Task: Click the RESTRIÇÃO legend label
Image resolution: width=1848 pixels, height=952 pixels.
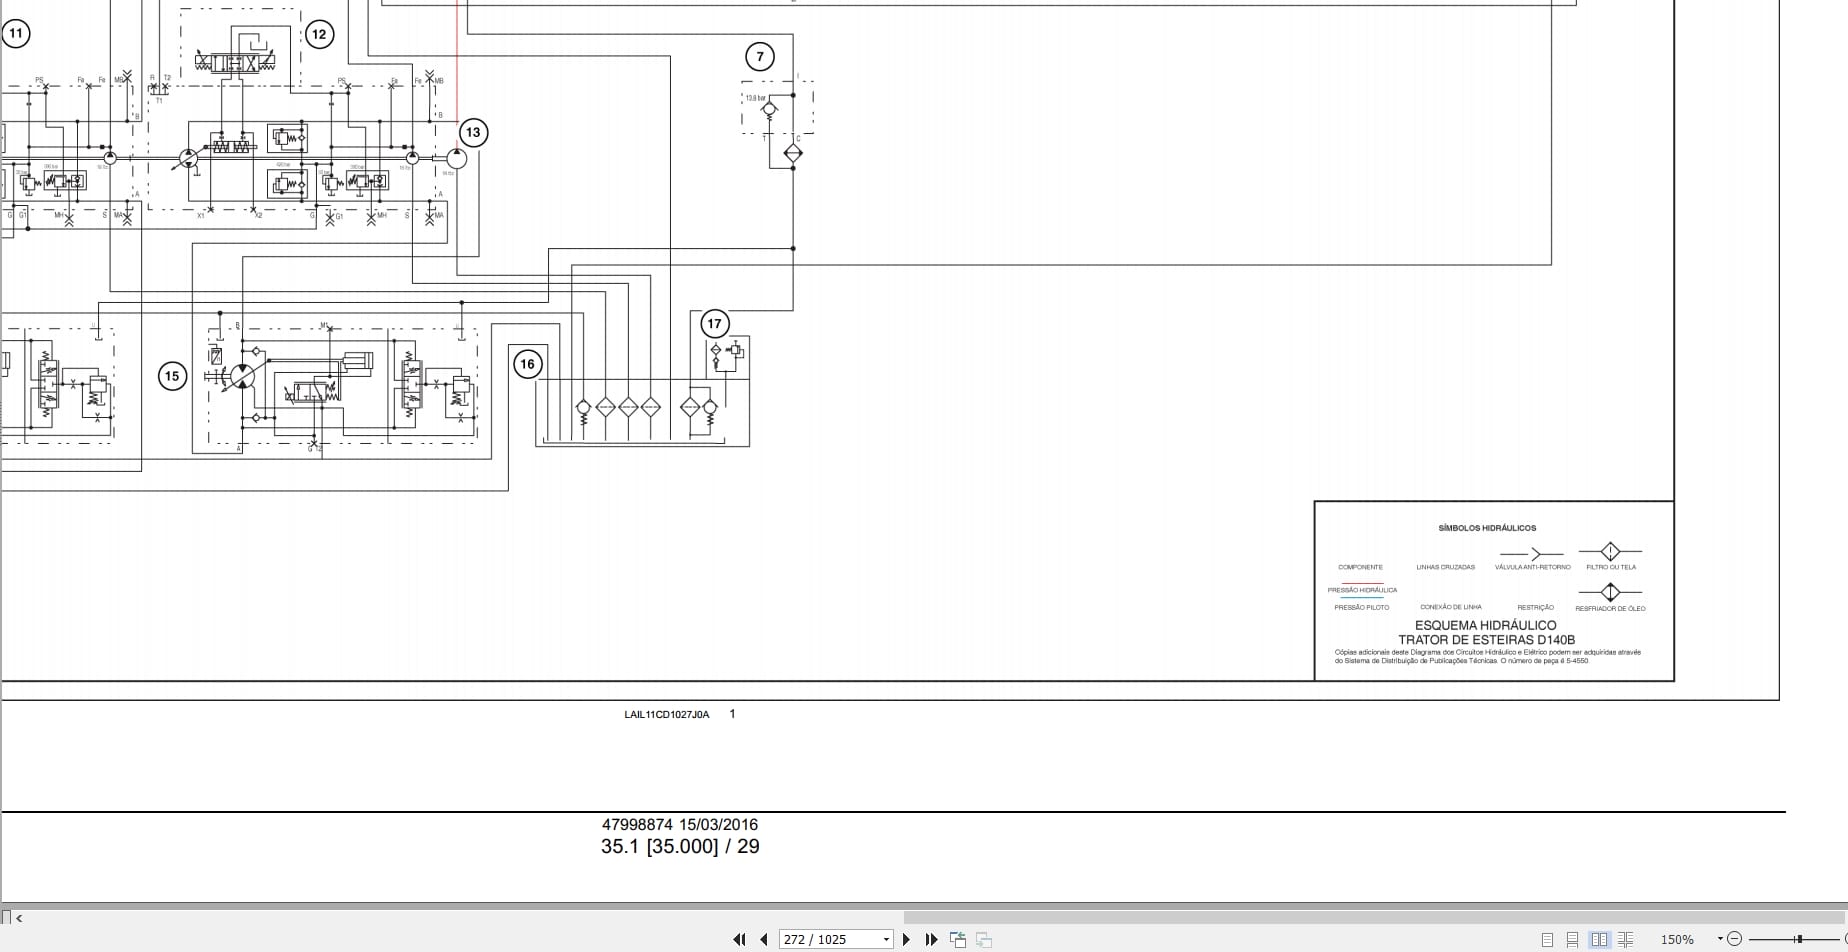Action: 1536,607
